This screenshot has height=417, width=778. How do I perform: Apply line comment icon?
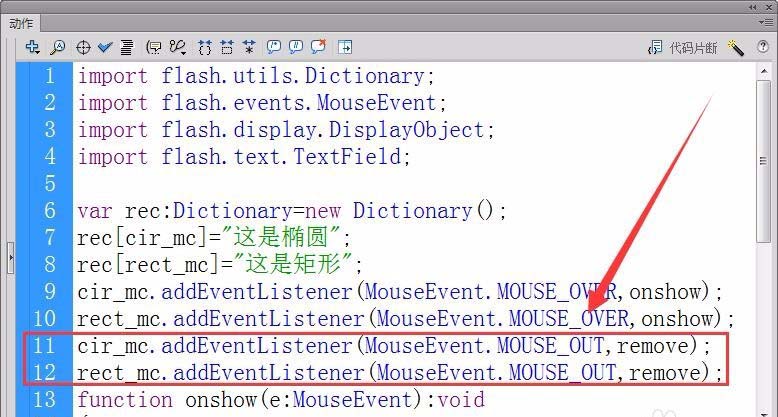(x=296, y=47)
